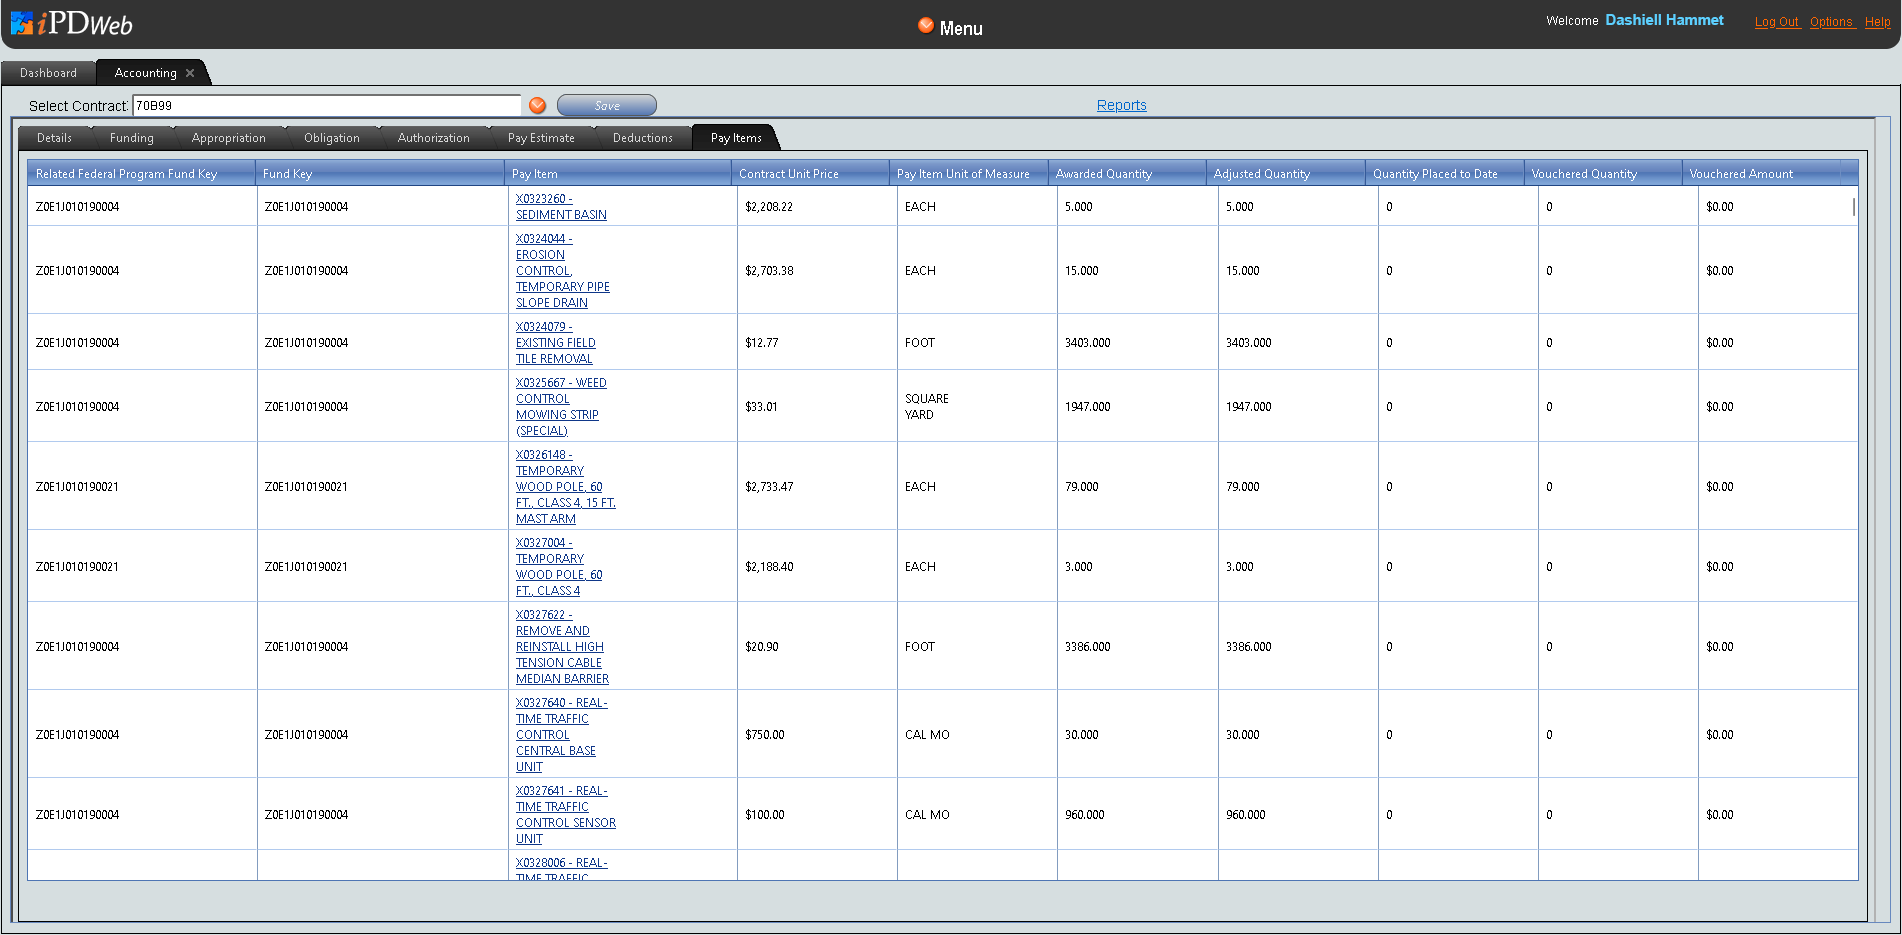
Task: Open the Help link
Action: pos(1877,22)
